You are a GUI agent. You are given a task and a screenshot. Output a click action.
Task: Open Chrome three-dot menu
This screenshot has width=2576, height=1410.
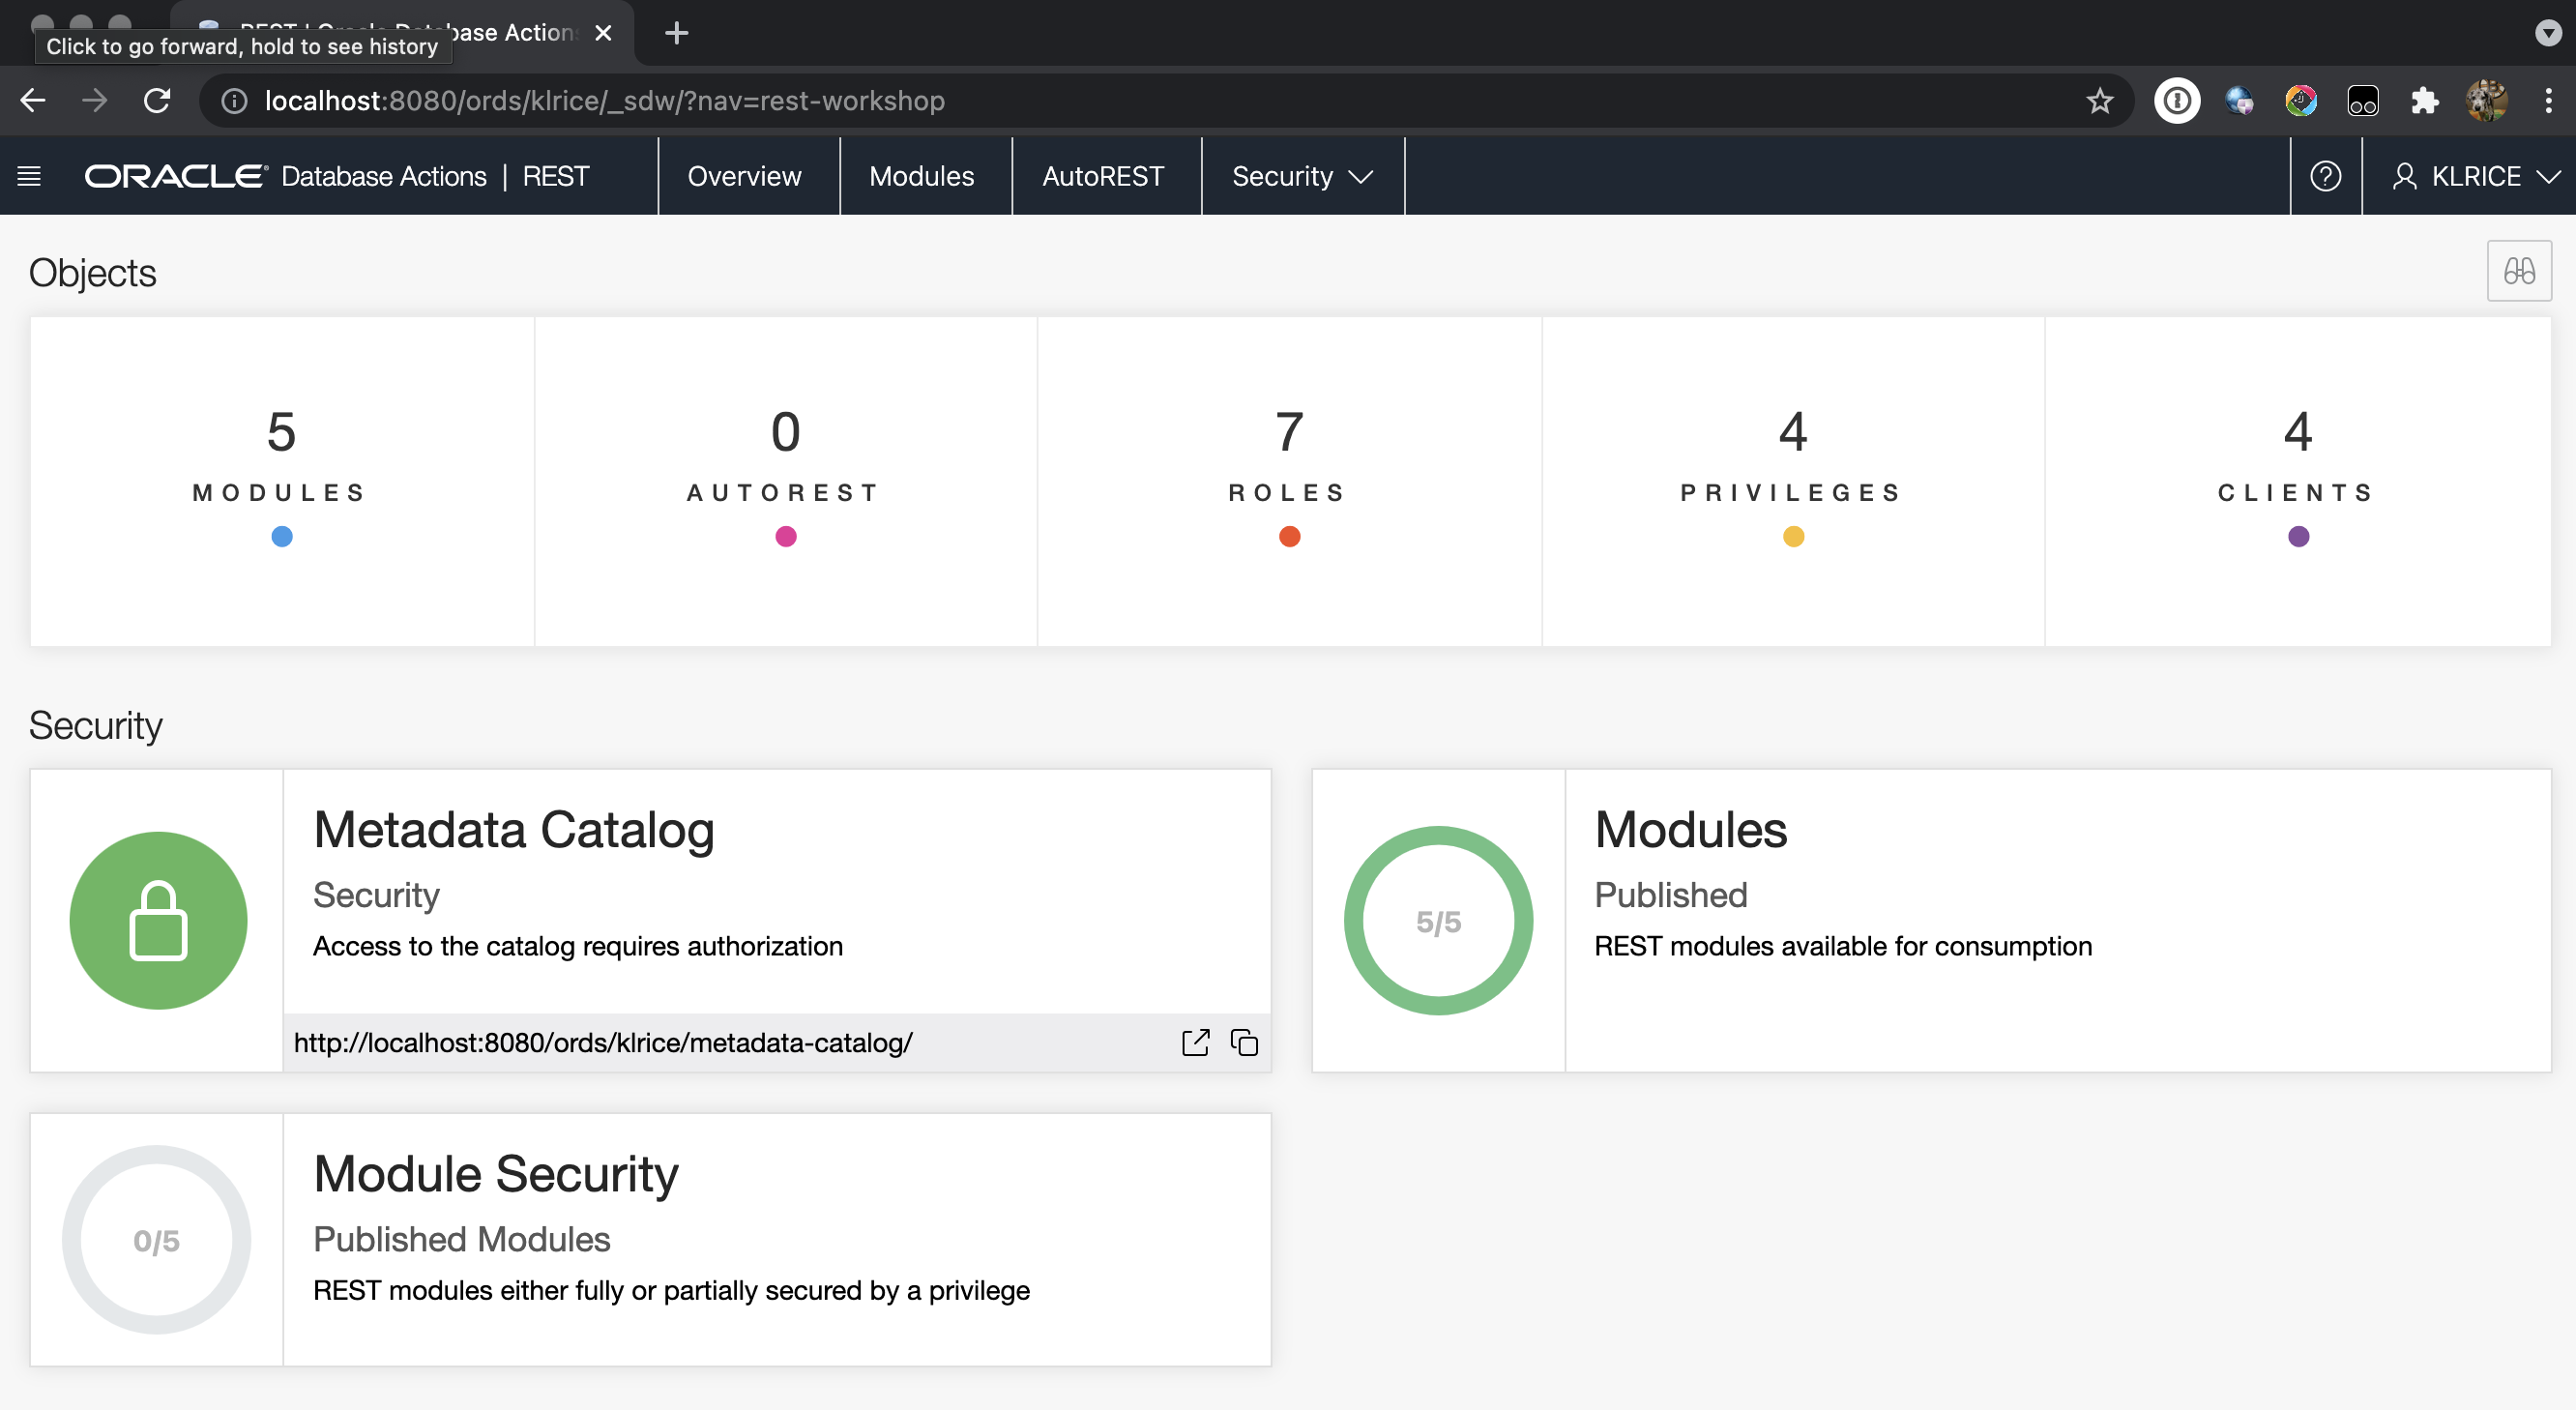pos(2547,101)
